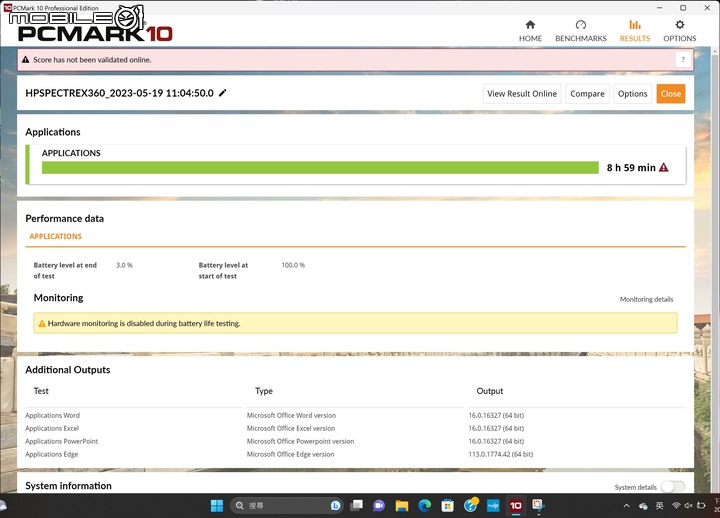Image resolution: width=720 pixels, height=518 pixels.
Task: Open Task View from the taskbar
Action: [x=356, y=506]
